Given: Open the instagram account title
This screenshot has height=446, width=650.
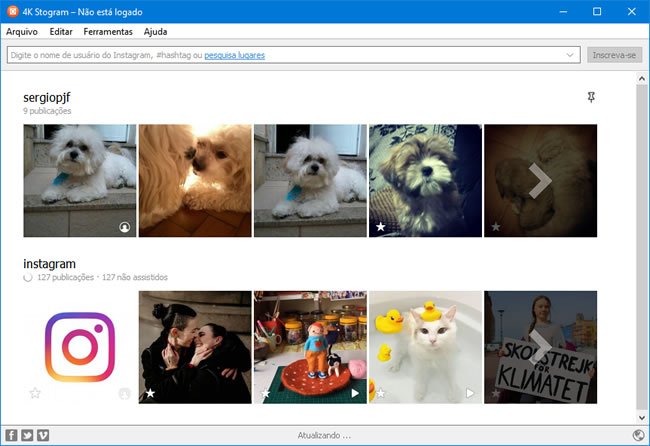Looking at the screenshot, I should coord(49,264).
